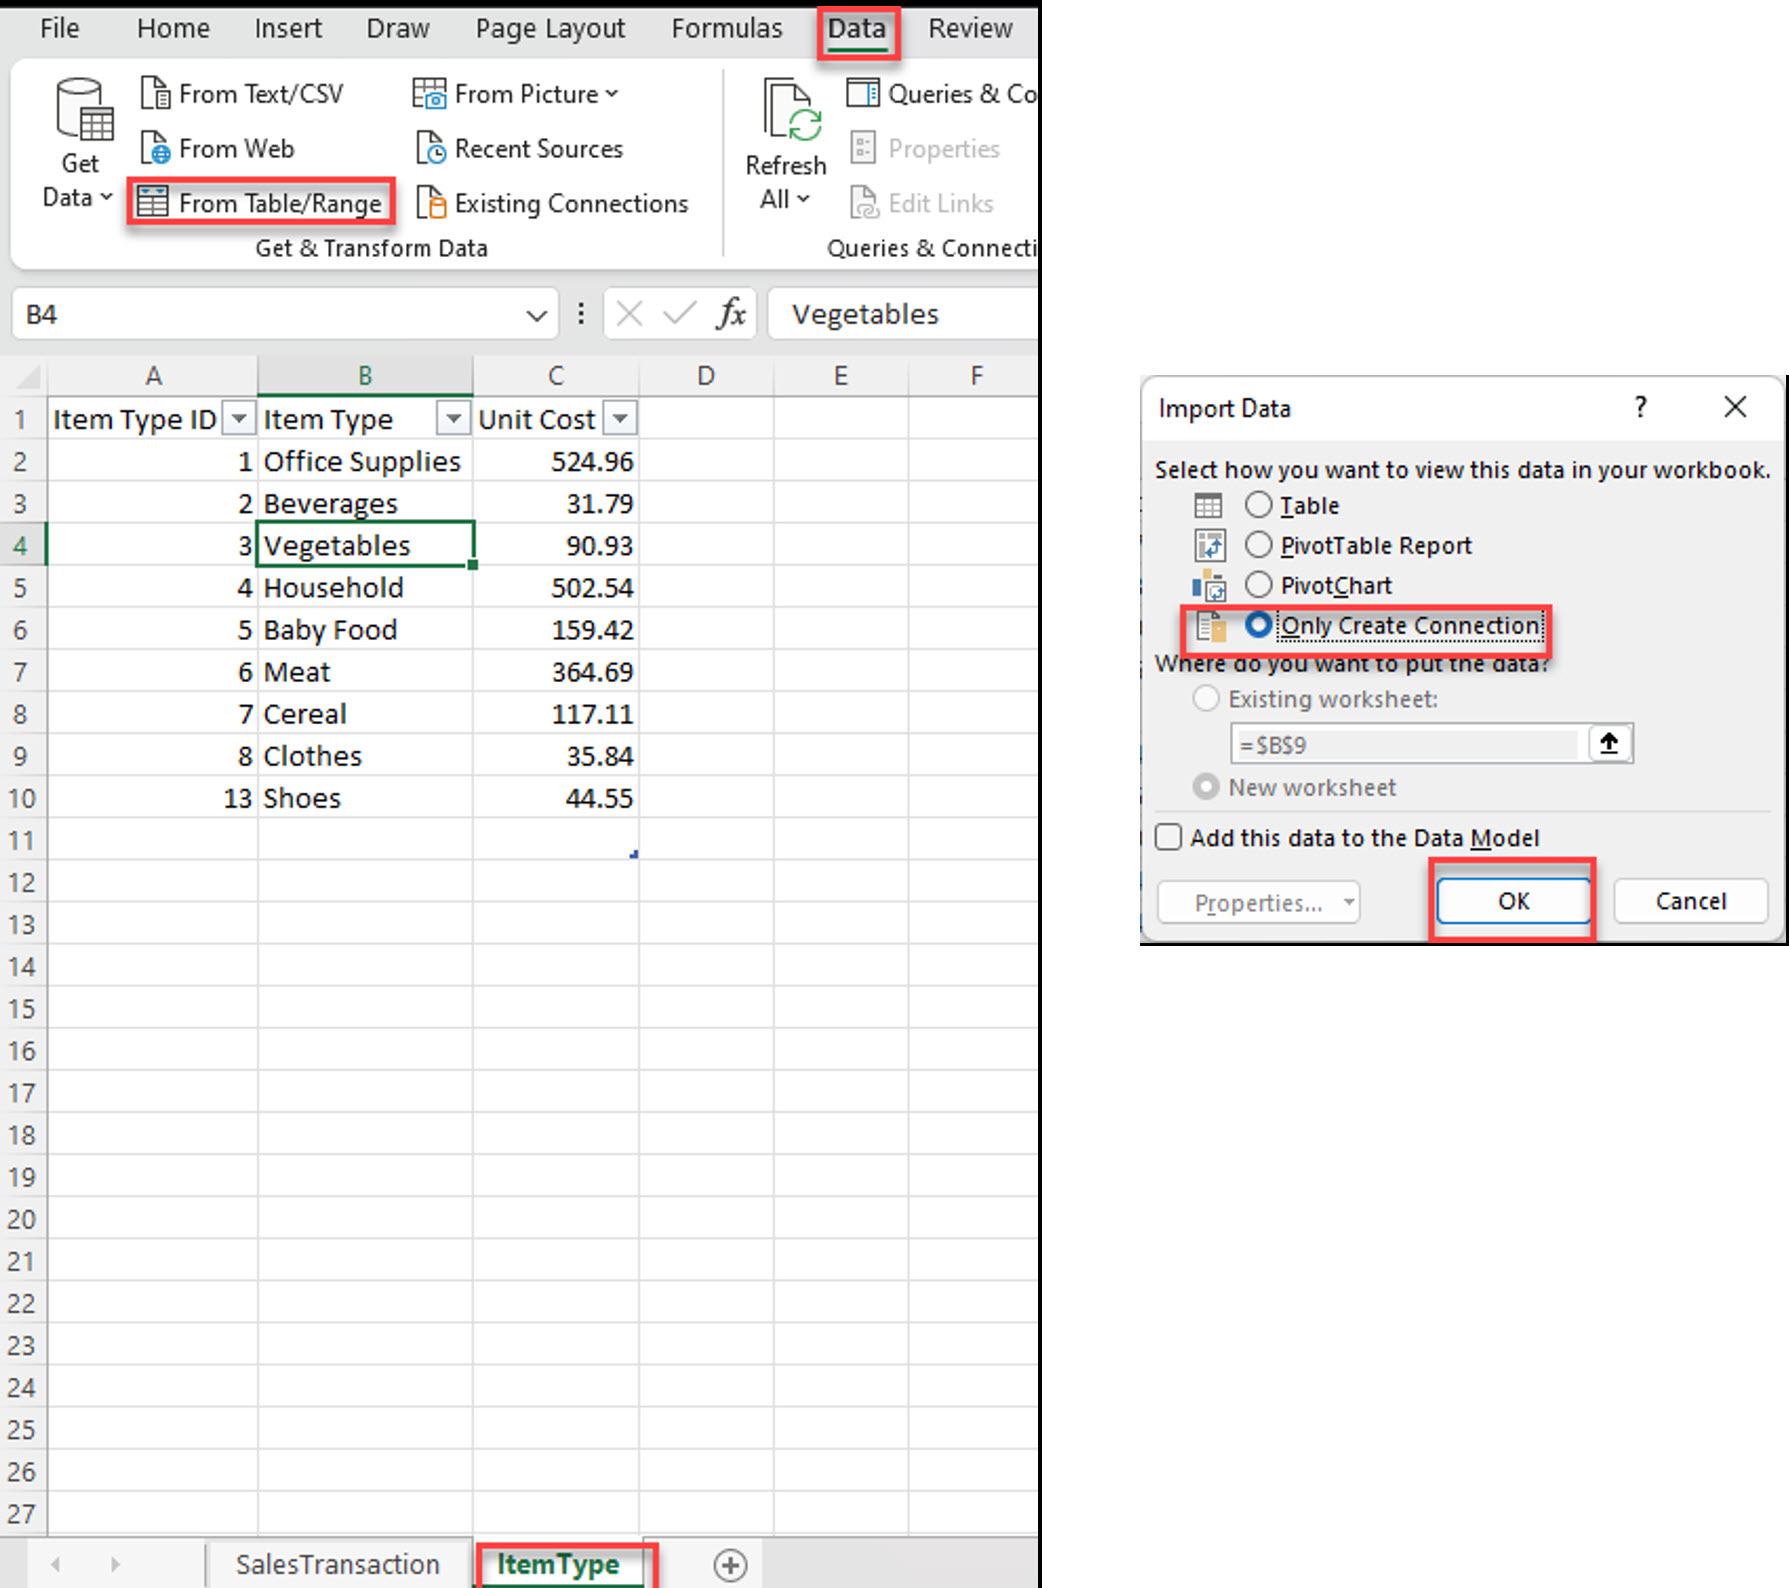Import data using From Table/Range

click(x=262, y=201)
